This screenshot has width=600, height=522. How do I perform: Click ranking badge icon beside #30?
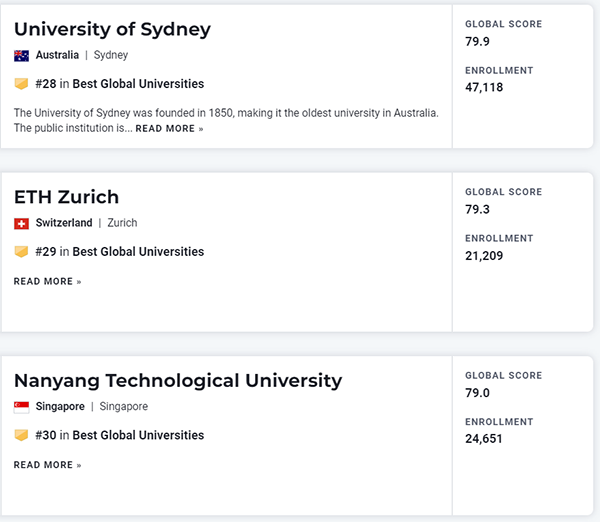(21, 436)
